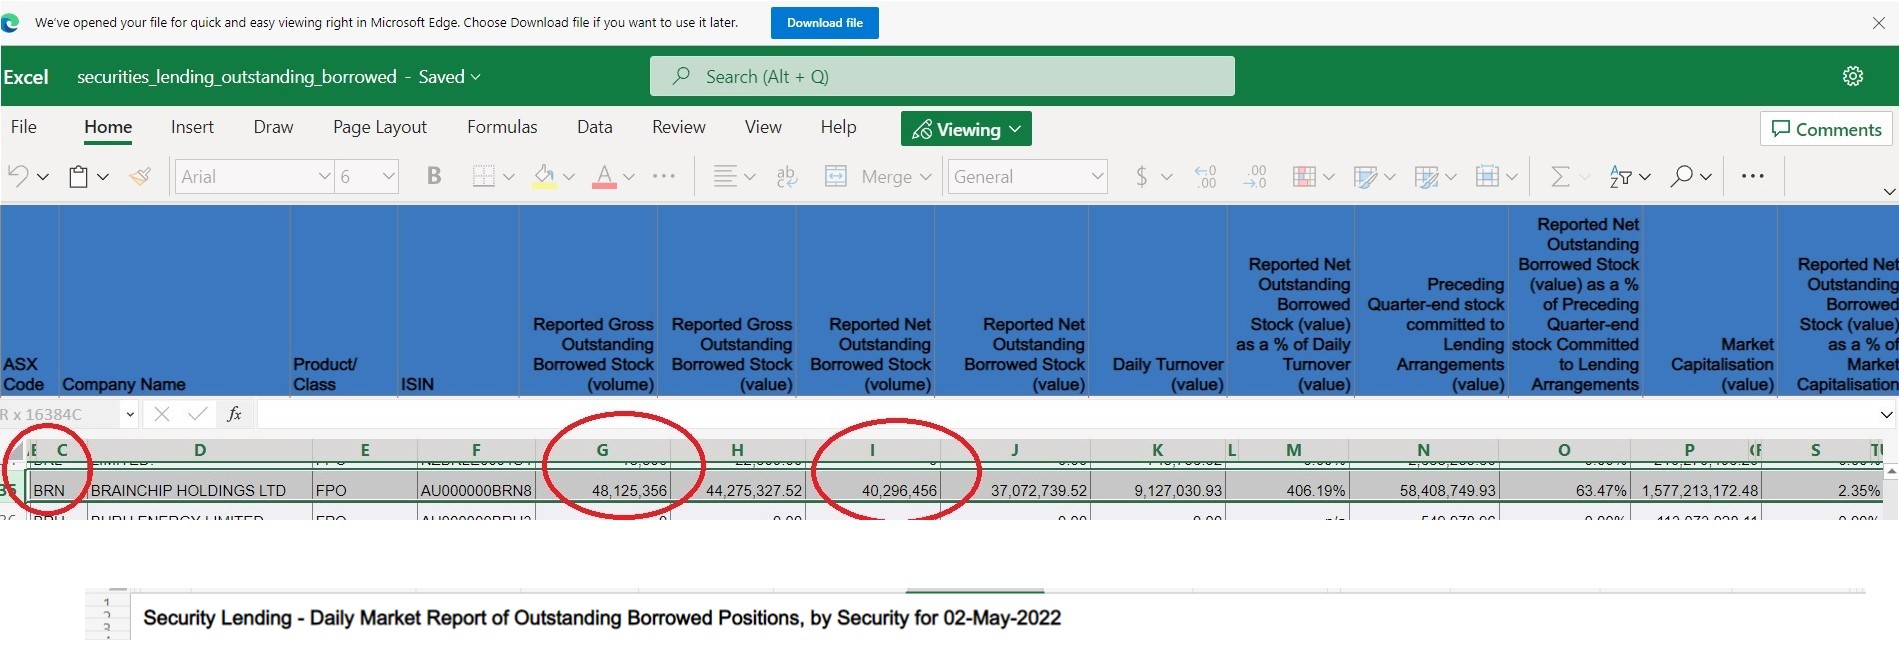Click the AutoSum sigma icon
This screenshot has width=1899, height=672.
tap(1559, 177)
